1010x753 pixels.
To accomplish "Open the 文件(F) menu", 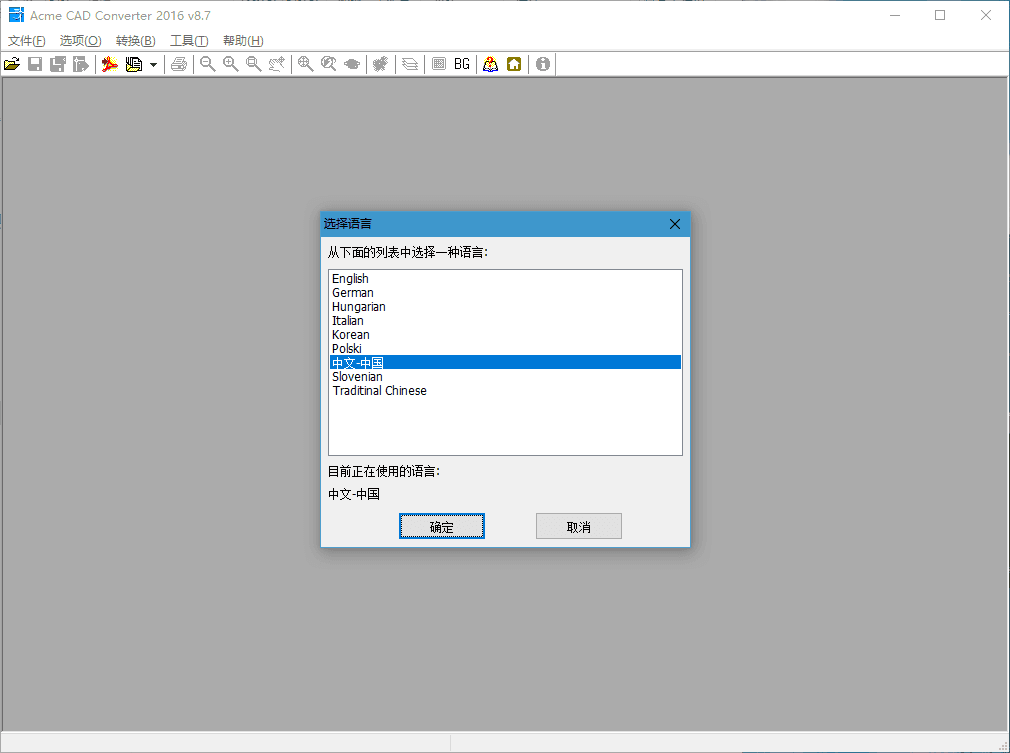I will [x=26, y=41].
